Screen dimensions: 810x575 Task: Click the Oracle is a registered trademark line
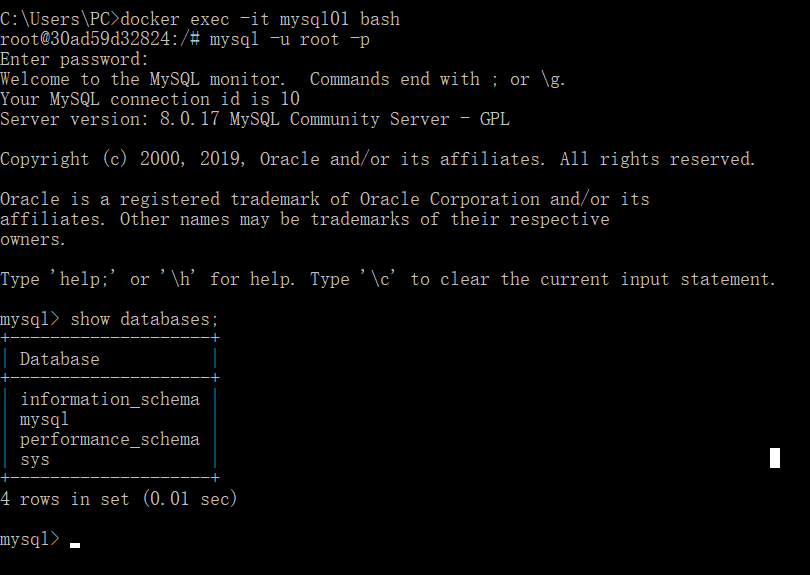click(324, 199)
